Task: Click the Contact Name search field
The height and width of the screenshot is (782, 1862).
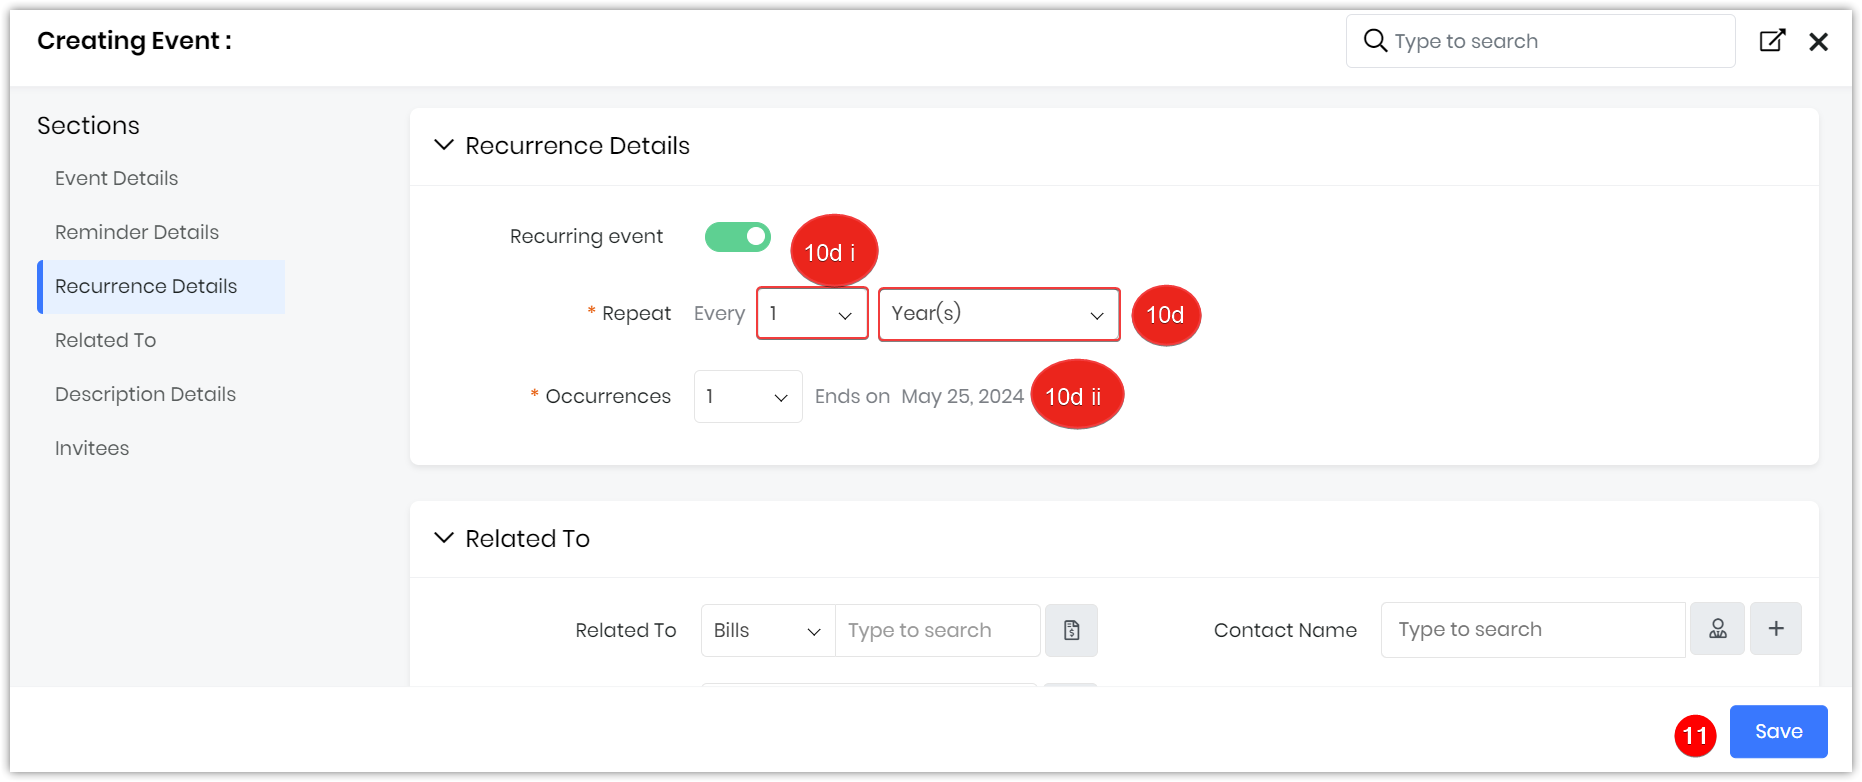Action: pos(1533,630)
